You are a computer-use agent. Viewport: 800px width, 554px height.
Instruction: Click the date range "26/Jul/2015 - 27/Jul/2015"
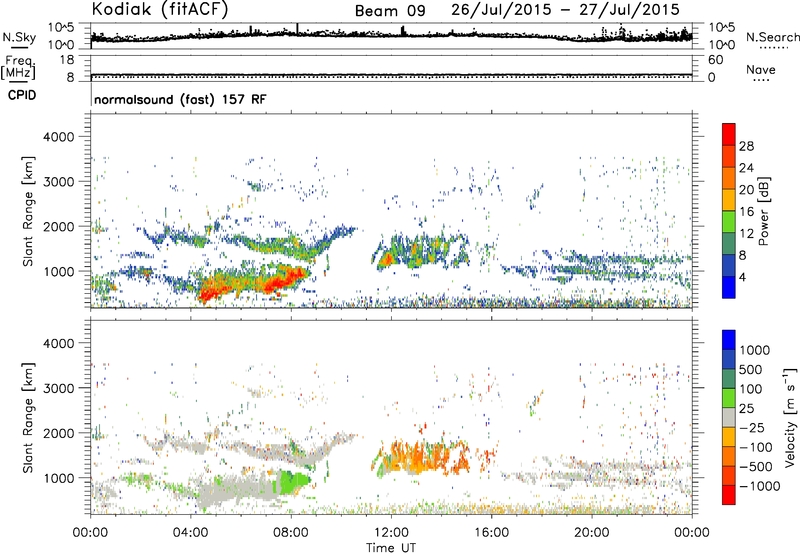[565, 10]
